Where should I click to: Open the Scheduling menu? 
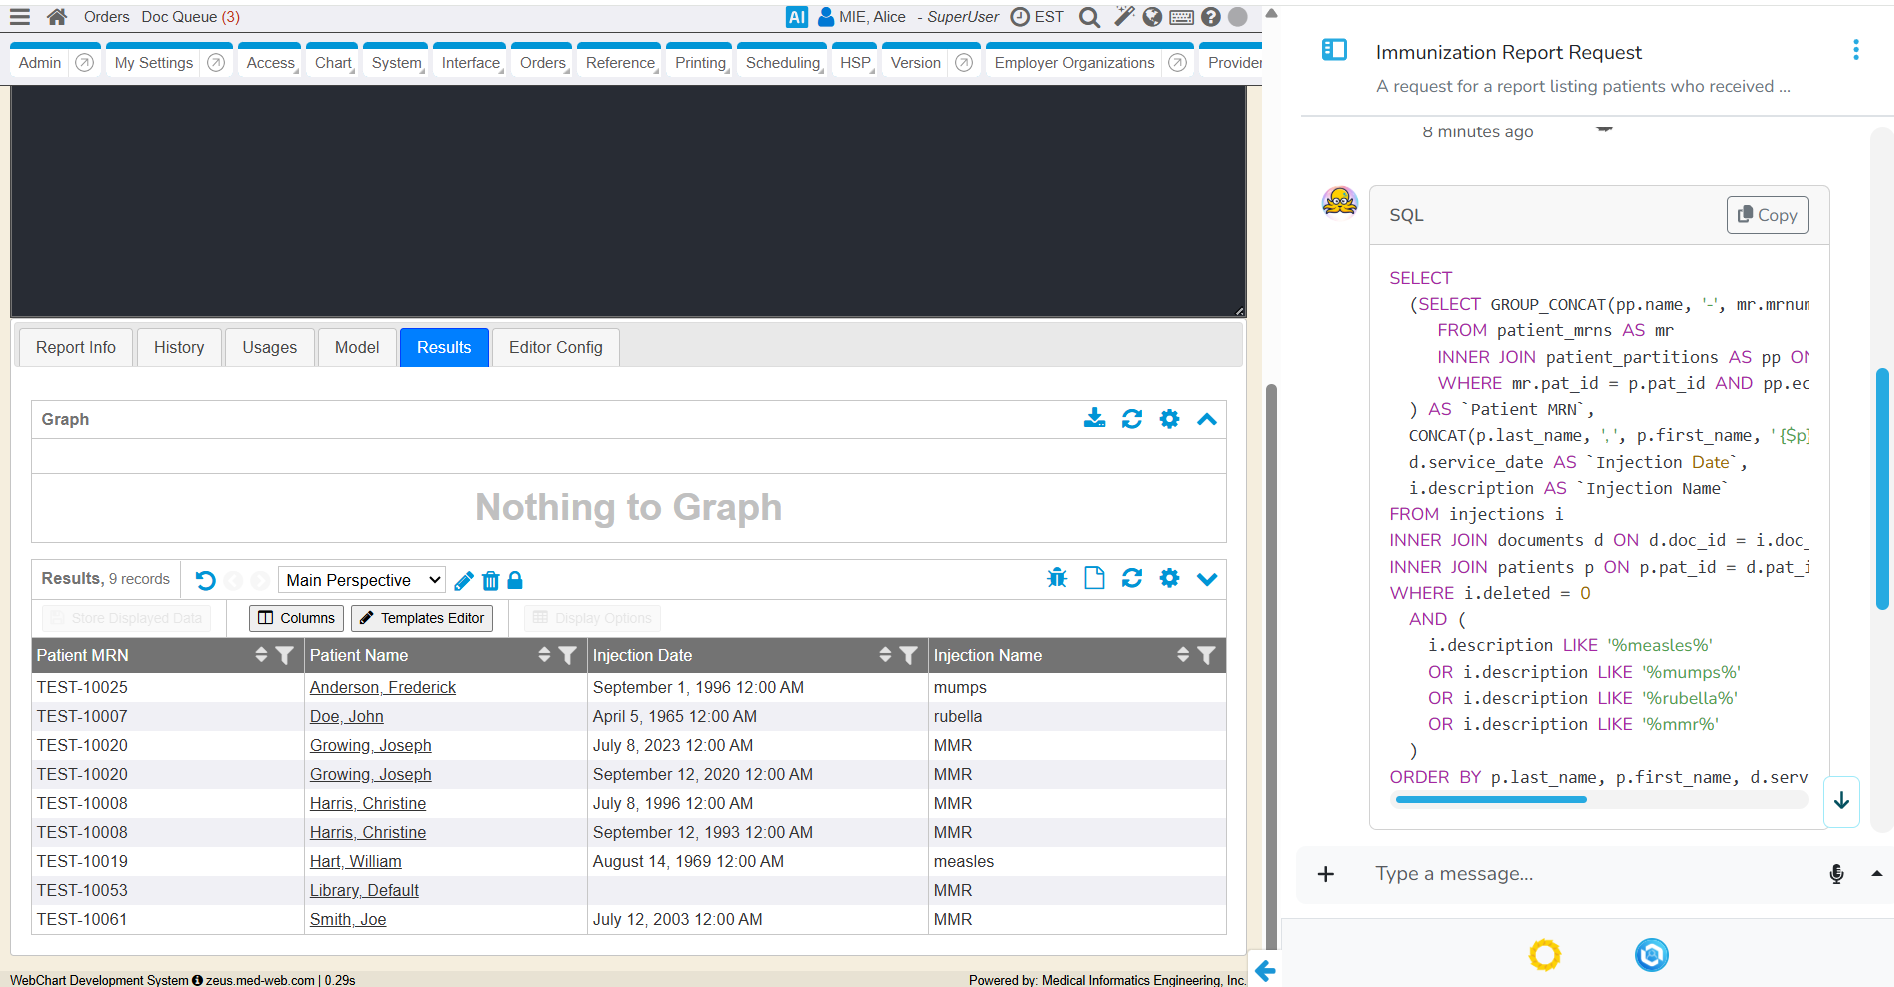click(x=782, y=63)
